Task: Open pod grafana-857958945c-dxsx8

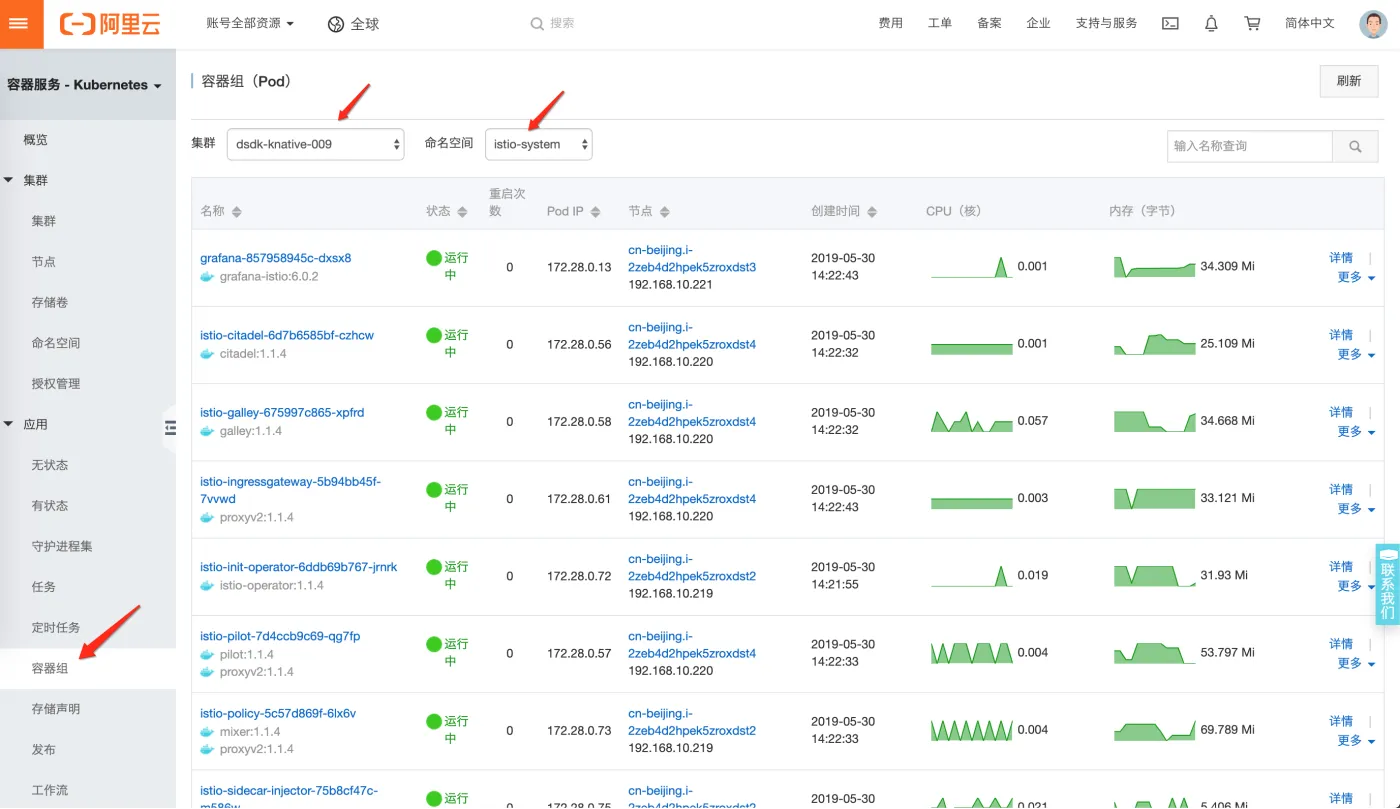Action: click(x=276, y=258)
